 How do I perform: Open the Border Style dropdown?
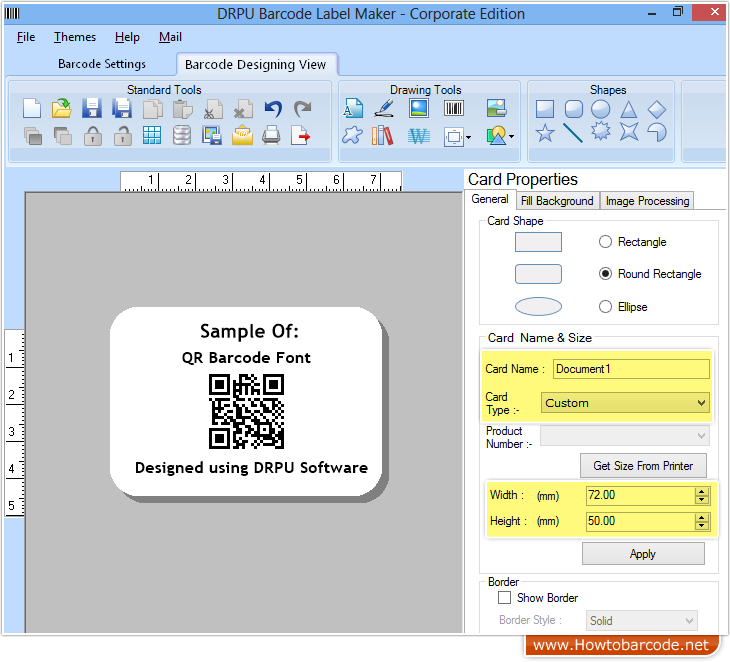(642, 621)
